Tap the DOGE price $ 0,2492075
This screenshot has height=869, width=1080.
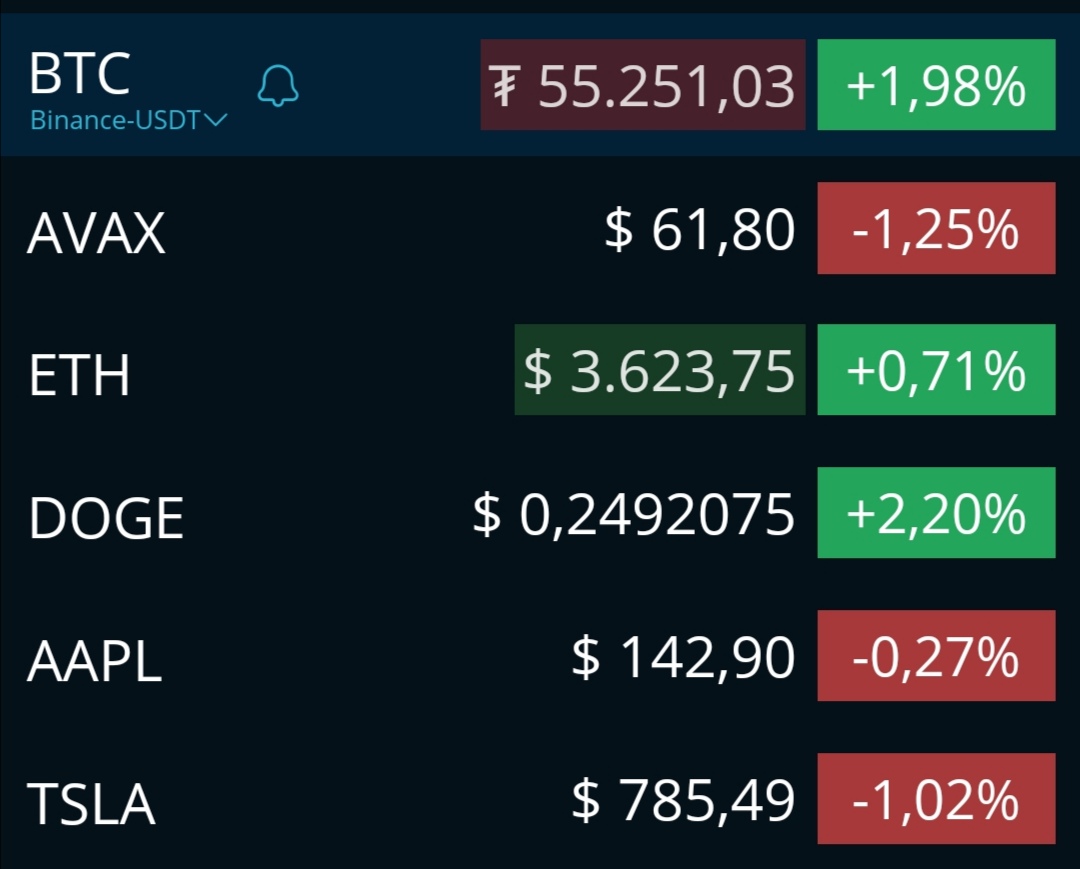[634, 514]
